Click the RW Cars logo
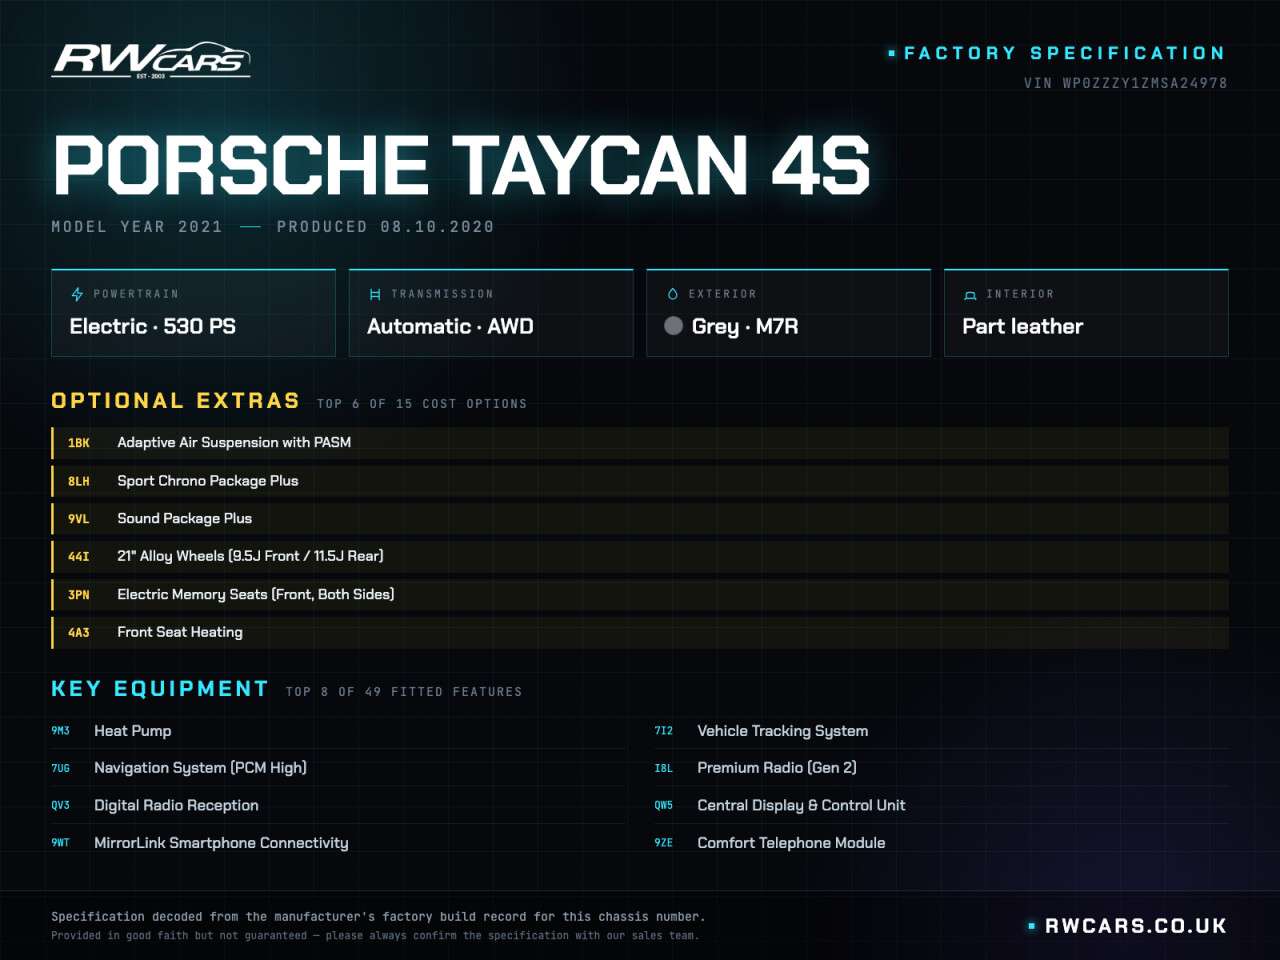The image size is (1280, 960). pyautogui.click(x=151, y=61)
